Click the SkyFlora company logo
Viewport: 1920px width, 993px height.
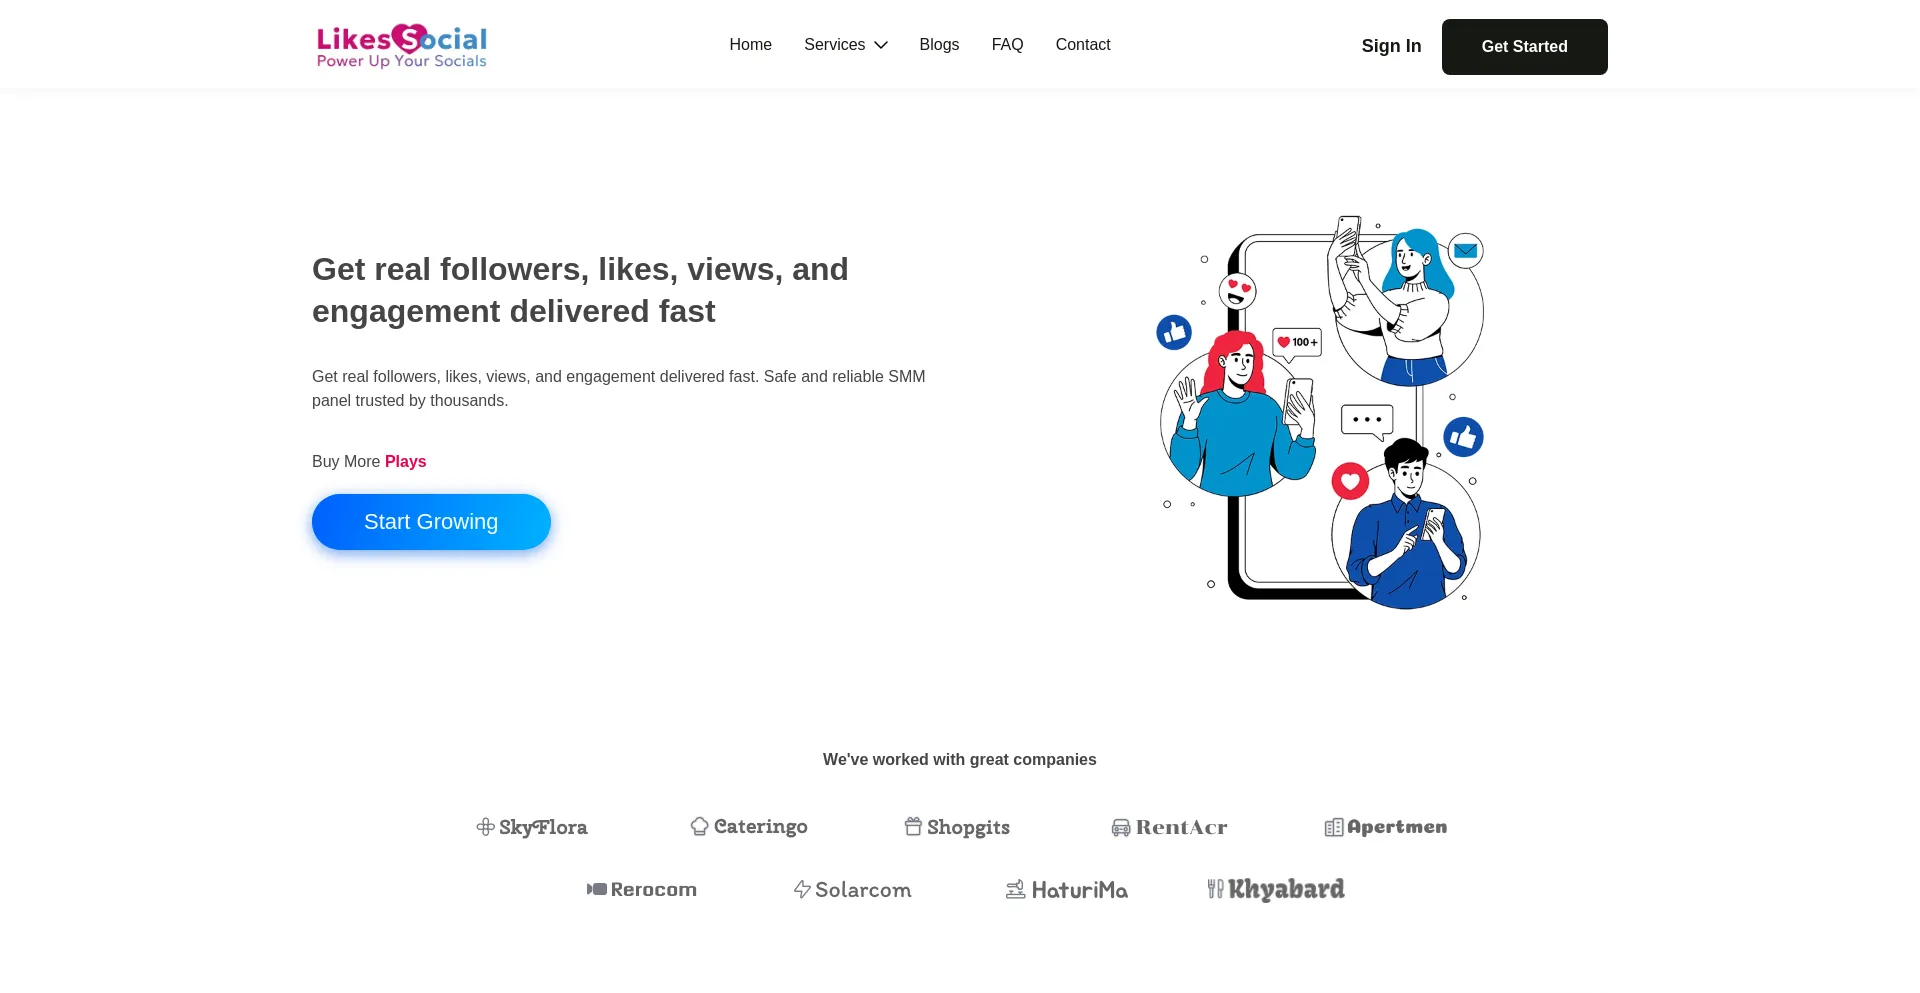tap(532, 827)
